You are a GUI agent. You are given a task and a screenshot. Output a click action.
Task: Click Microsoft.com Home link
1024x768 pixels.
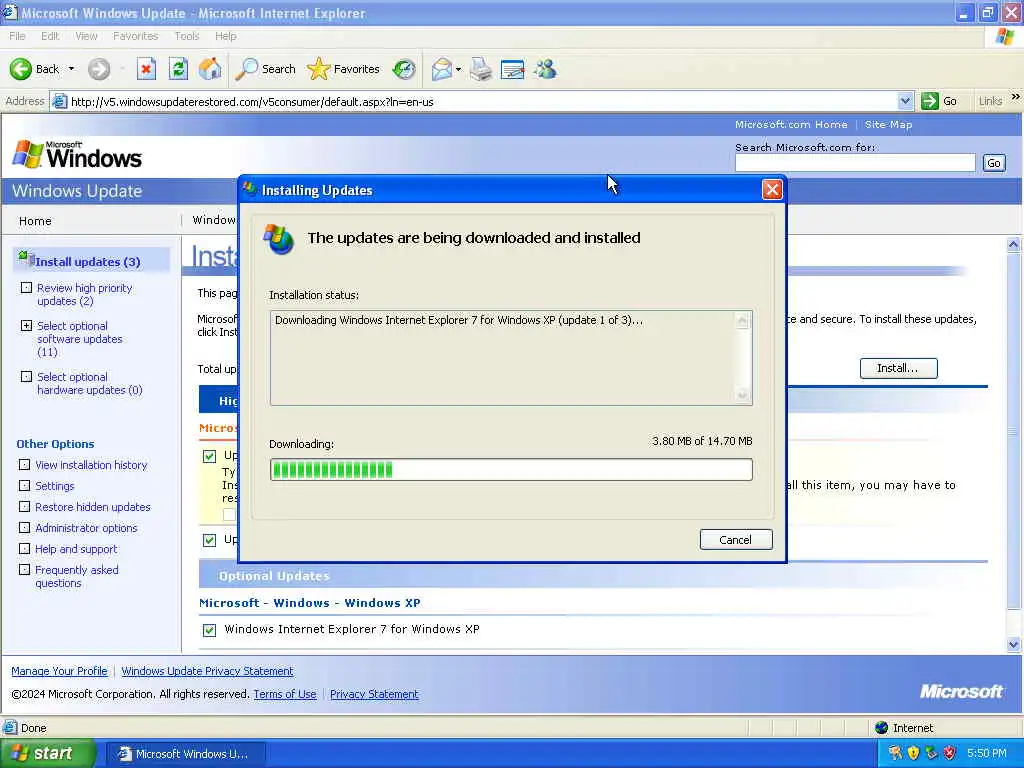coord(791,124)
